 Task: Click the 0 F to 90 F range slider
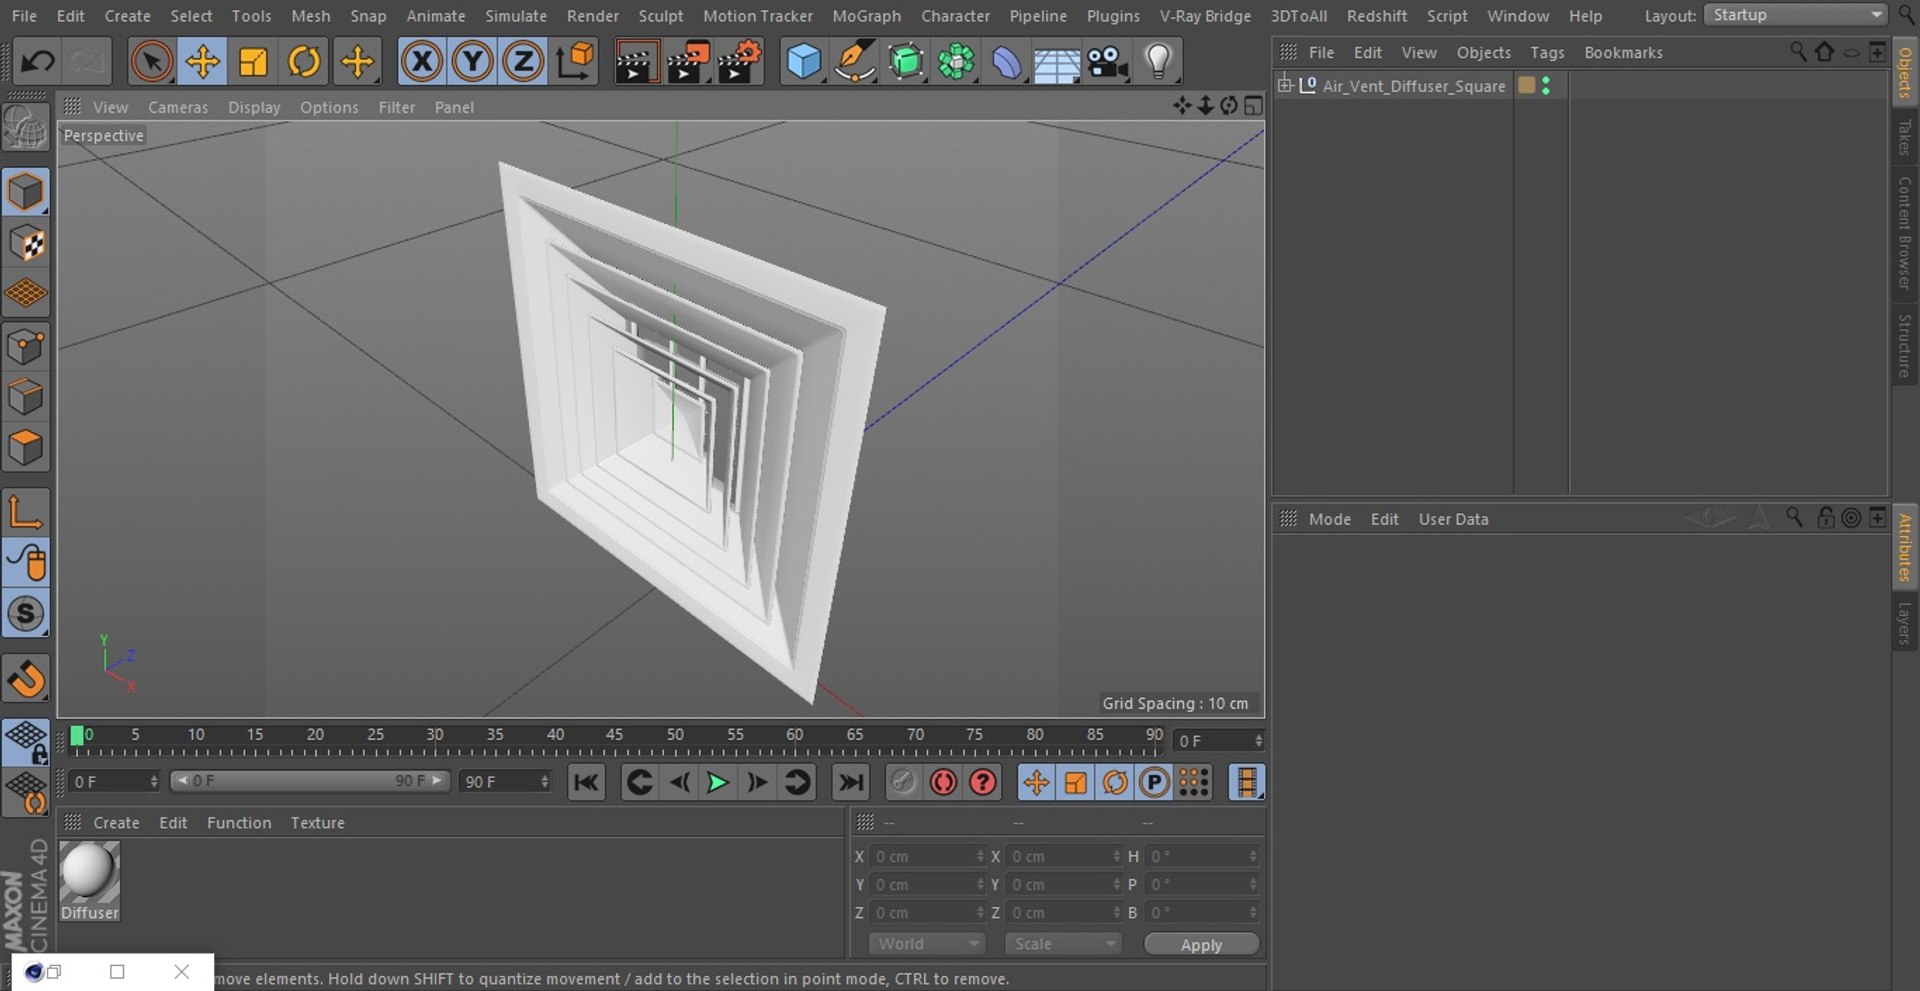[x=309, y=781]
